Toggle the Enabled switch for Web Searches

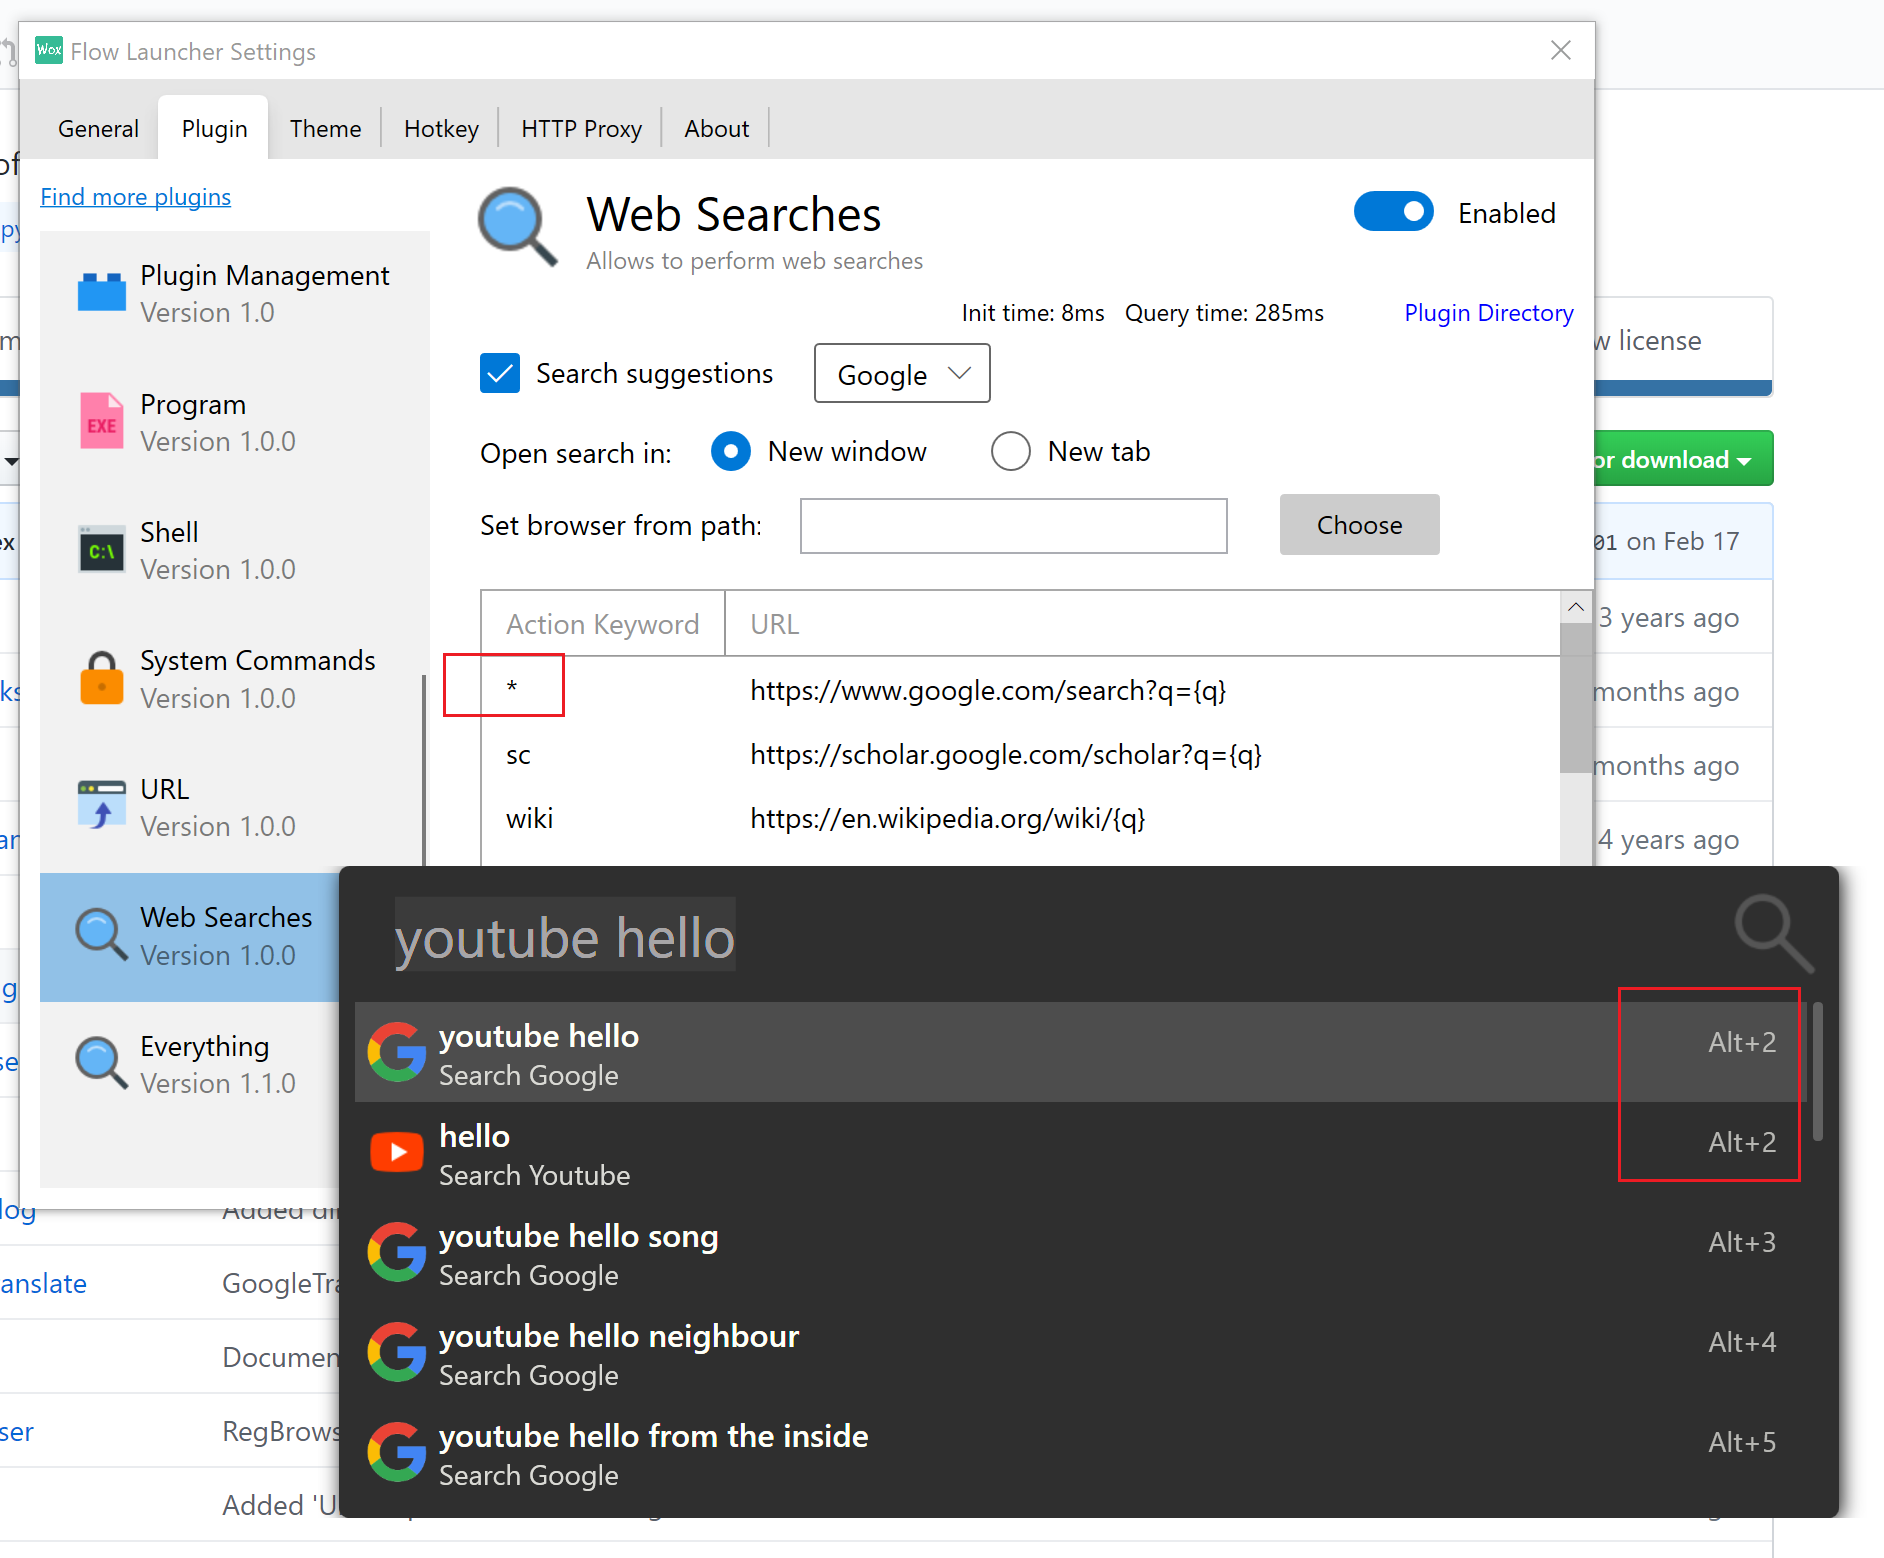click(x=1394, y=212)
